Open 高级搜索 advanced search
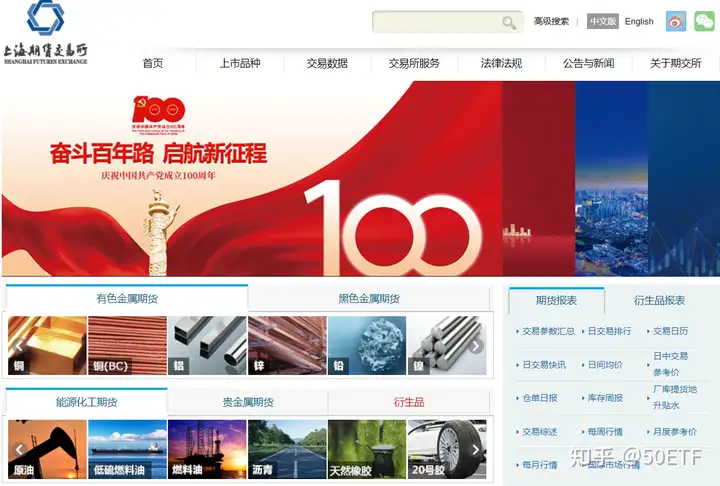Screen dimensions: 720x486 coord(551,21)
